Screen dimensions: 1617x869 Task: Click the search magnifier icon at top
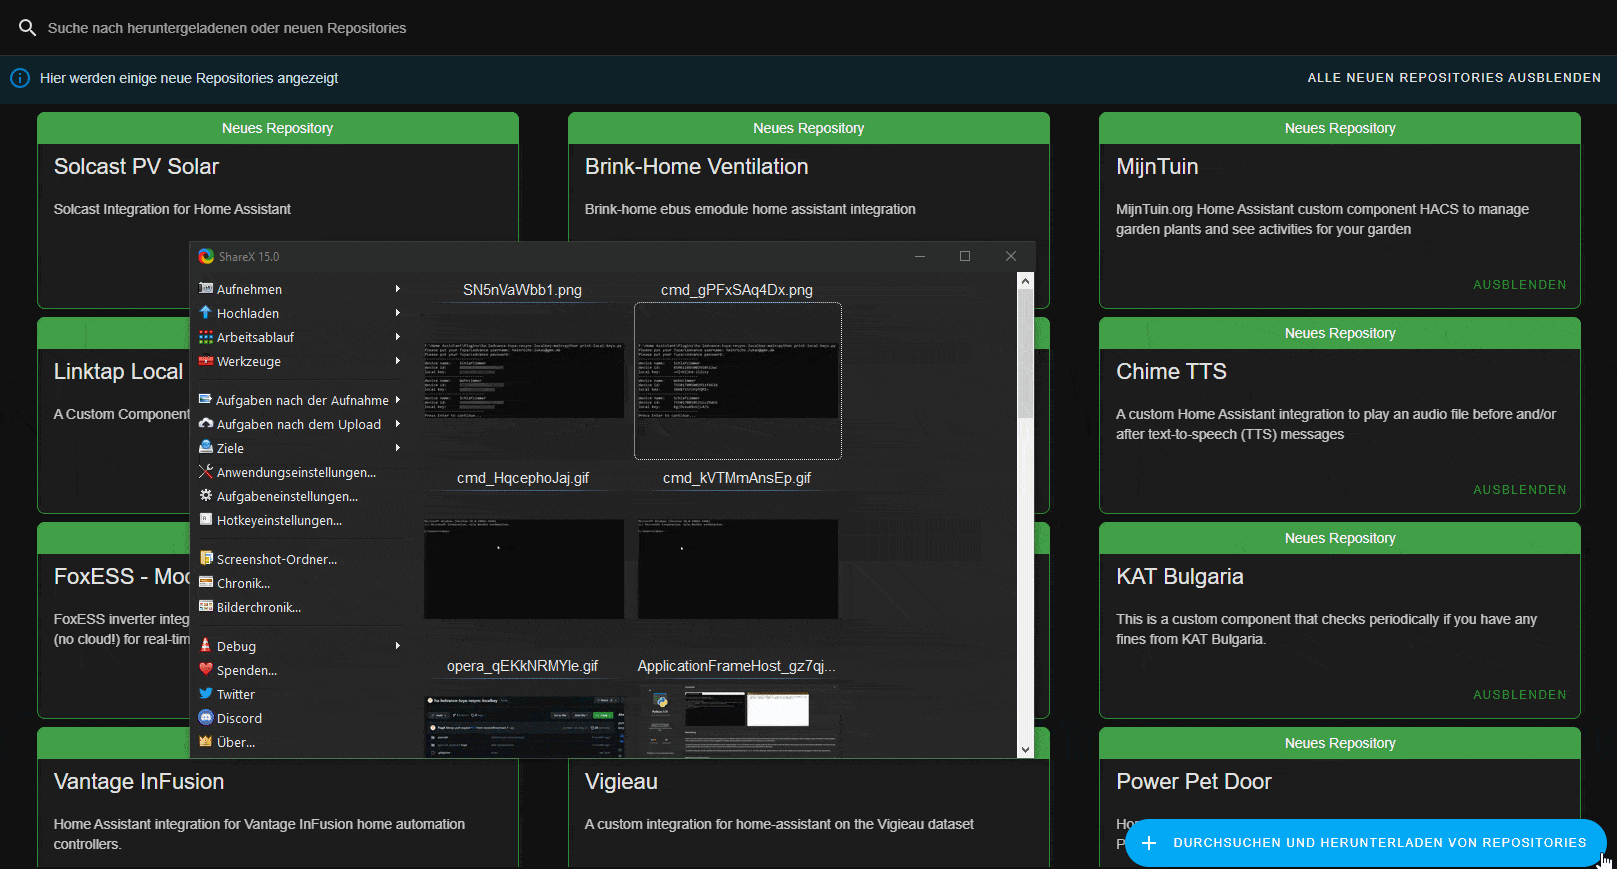pos(27,28)
